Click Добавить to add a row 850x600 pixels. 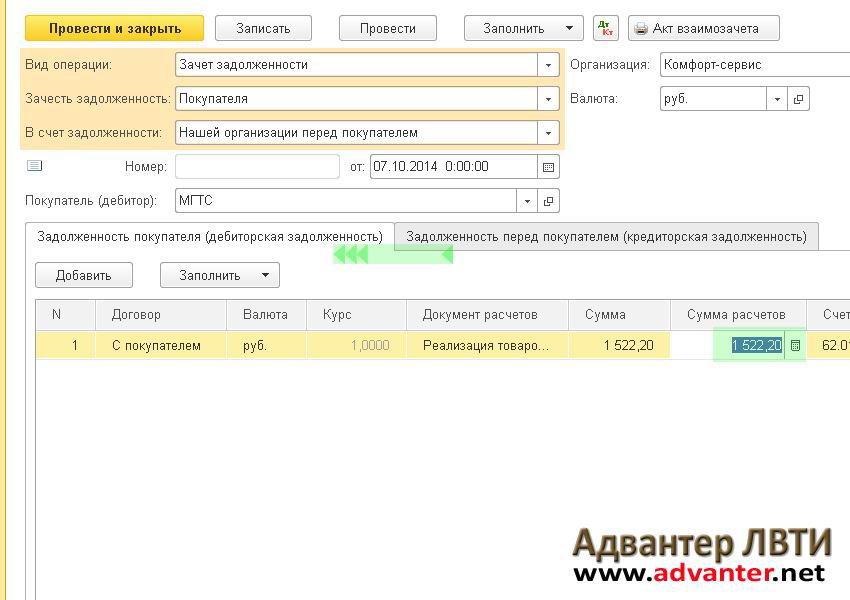click(x=83, y=275)
